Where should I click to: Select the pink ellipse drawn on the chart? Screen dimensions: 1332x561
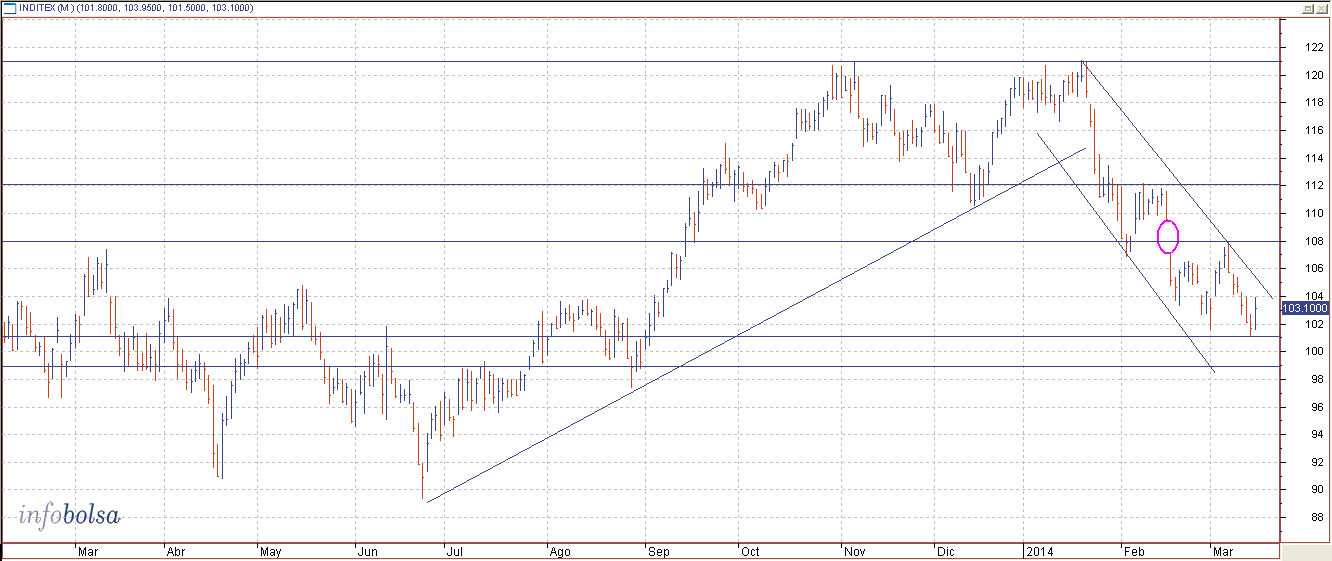tap(1168, 236)
